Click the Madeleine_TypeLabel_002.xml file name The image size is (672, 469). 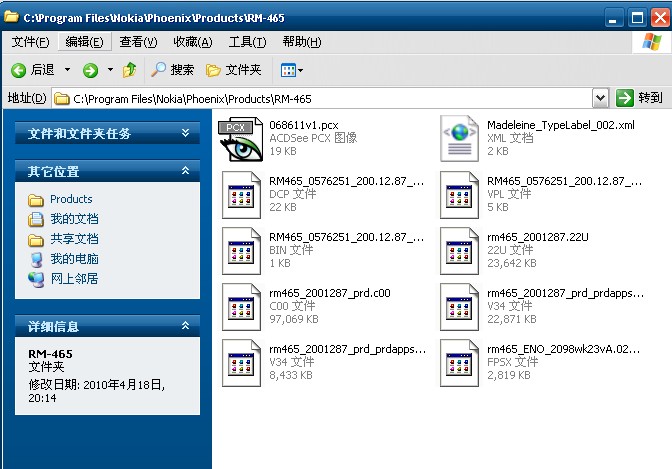(561, 125)
